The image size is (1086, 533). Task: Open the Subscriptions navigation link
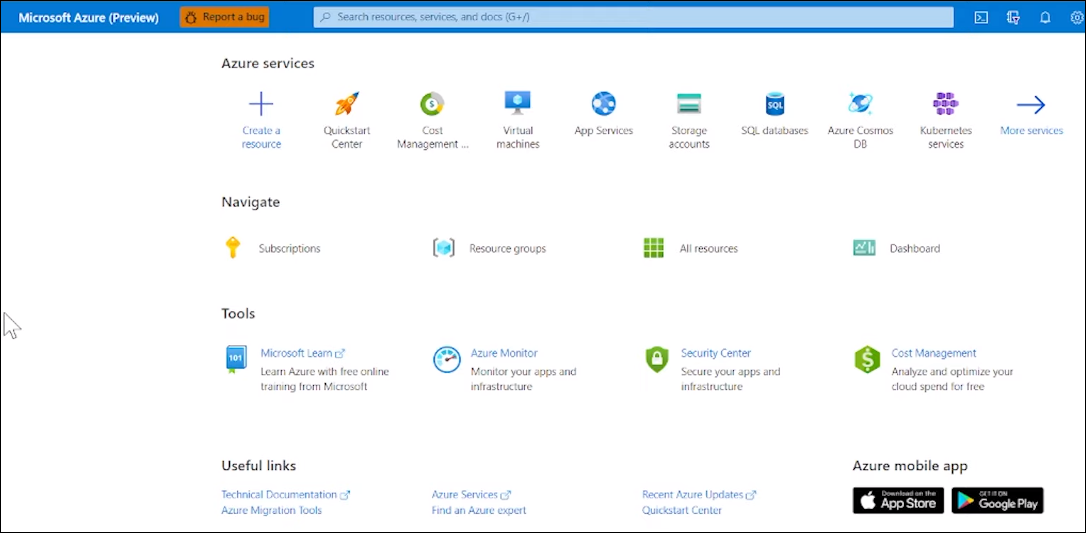290,249
